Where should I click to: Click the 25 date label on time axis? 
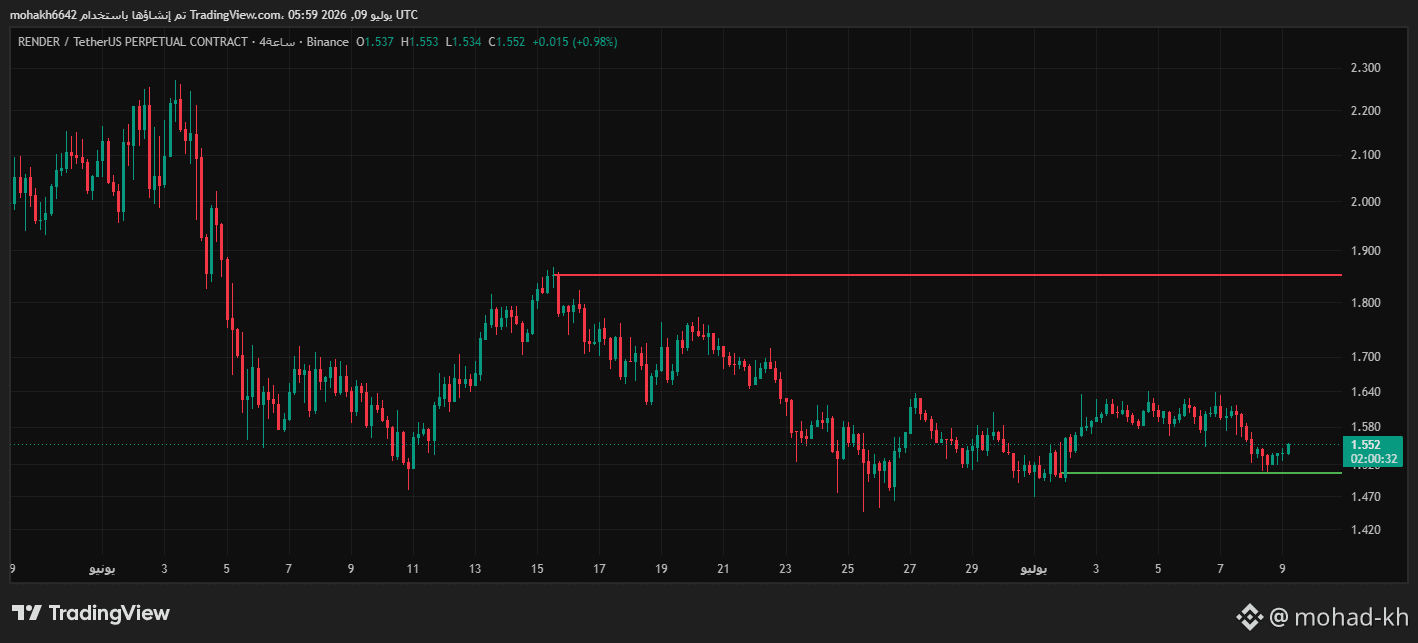[847, 569]
